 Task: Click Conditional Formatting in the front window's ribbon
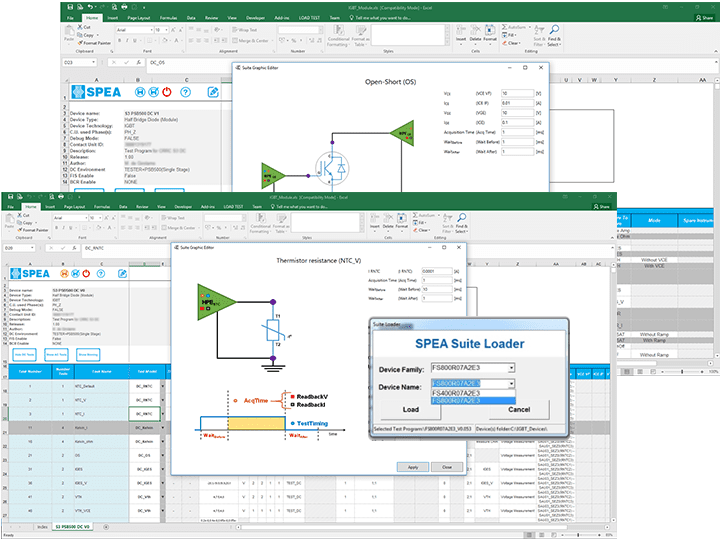(x=261, y=223)
